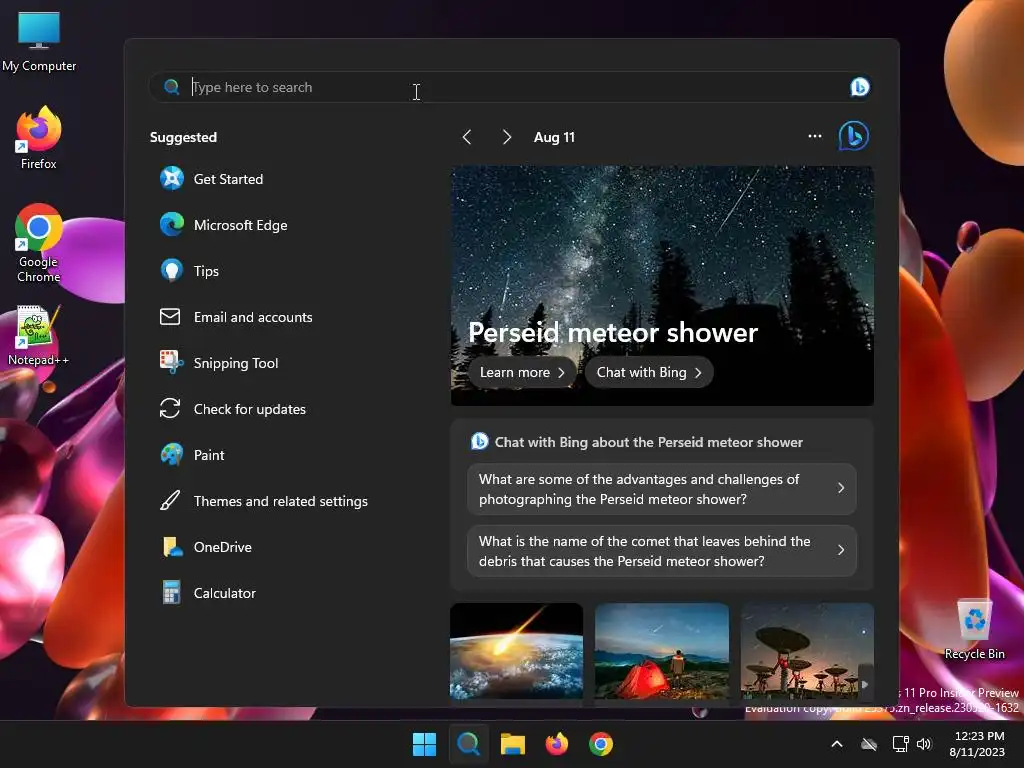Image resolution: width=1024 pixels, height=768 pixels.
Task: Launch Google Chrome from the taskbar
Action: tap(601, 744)
